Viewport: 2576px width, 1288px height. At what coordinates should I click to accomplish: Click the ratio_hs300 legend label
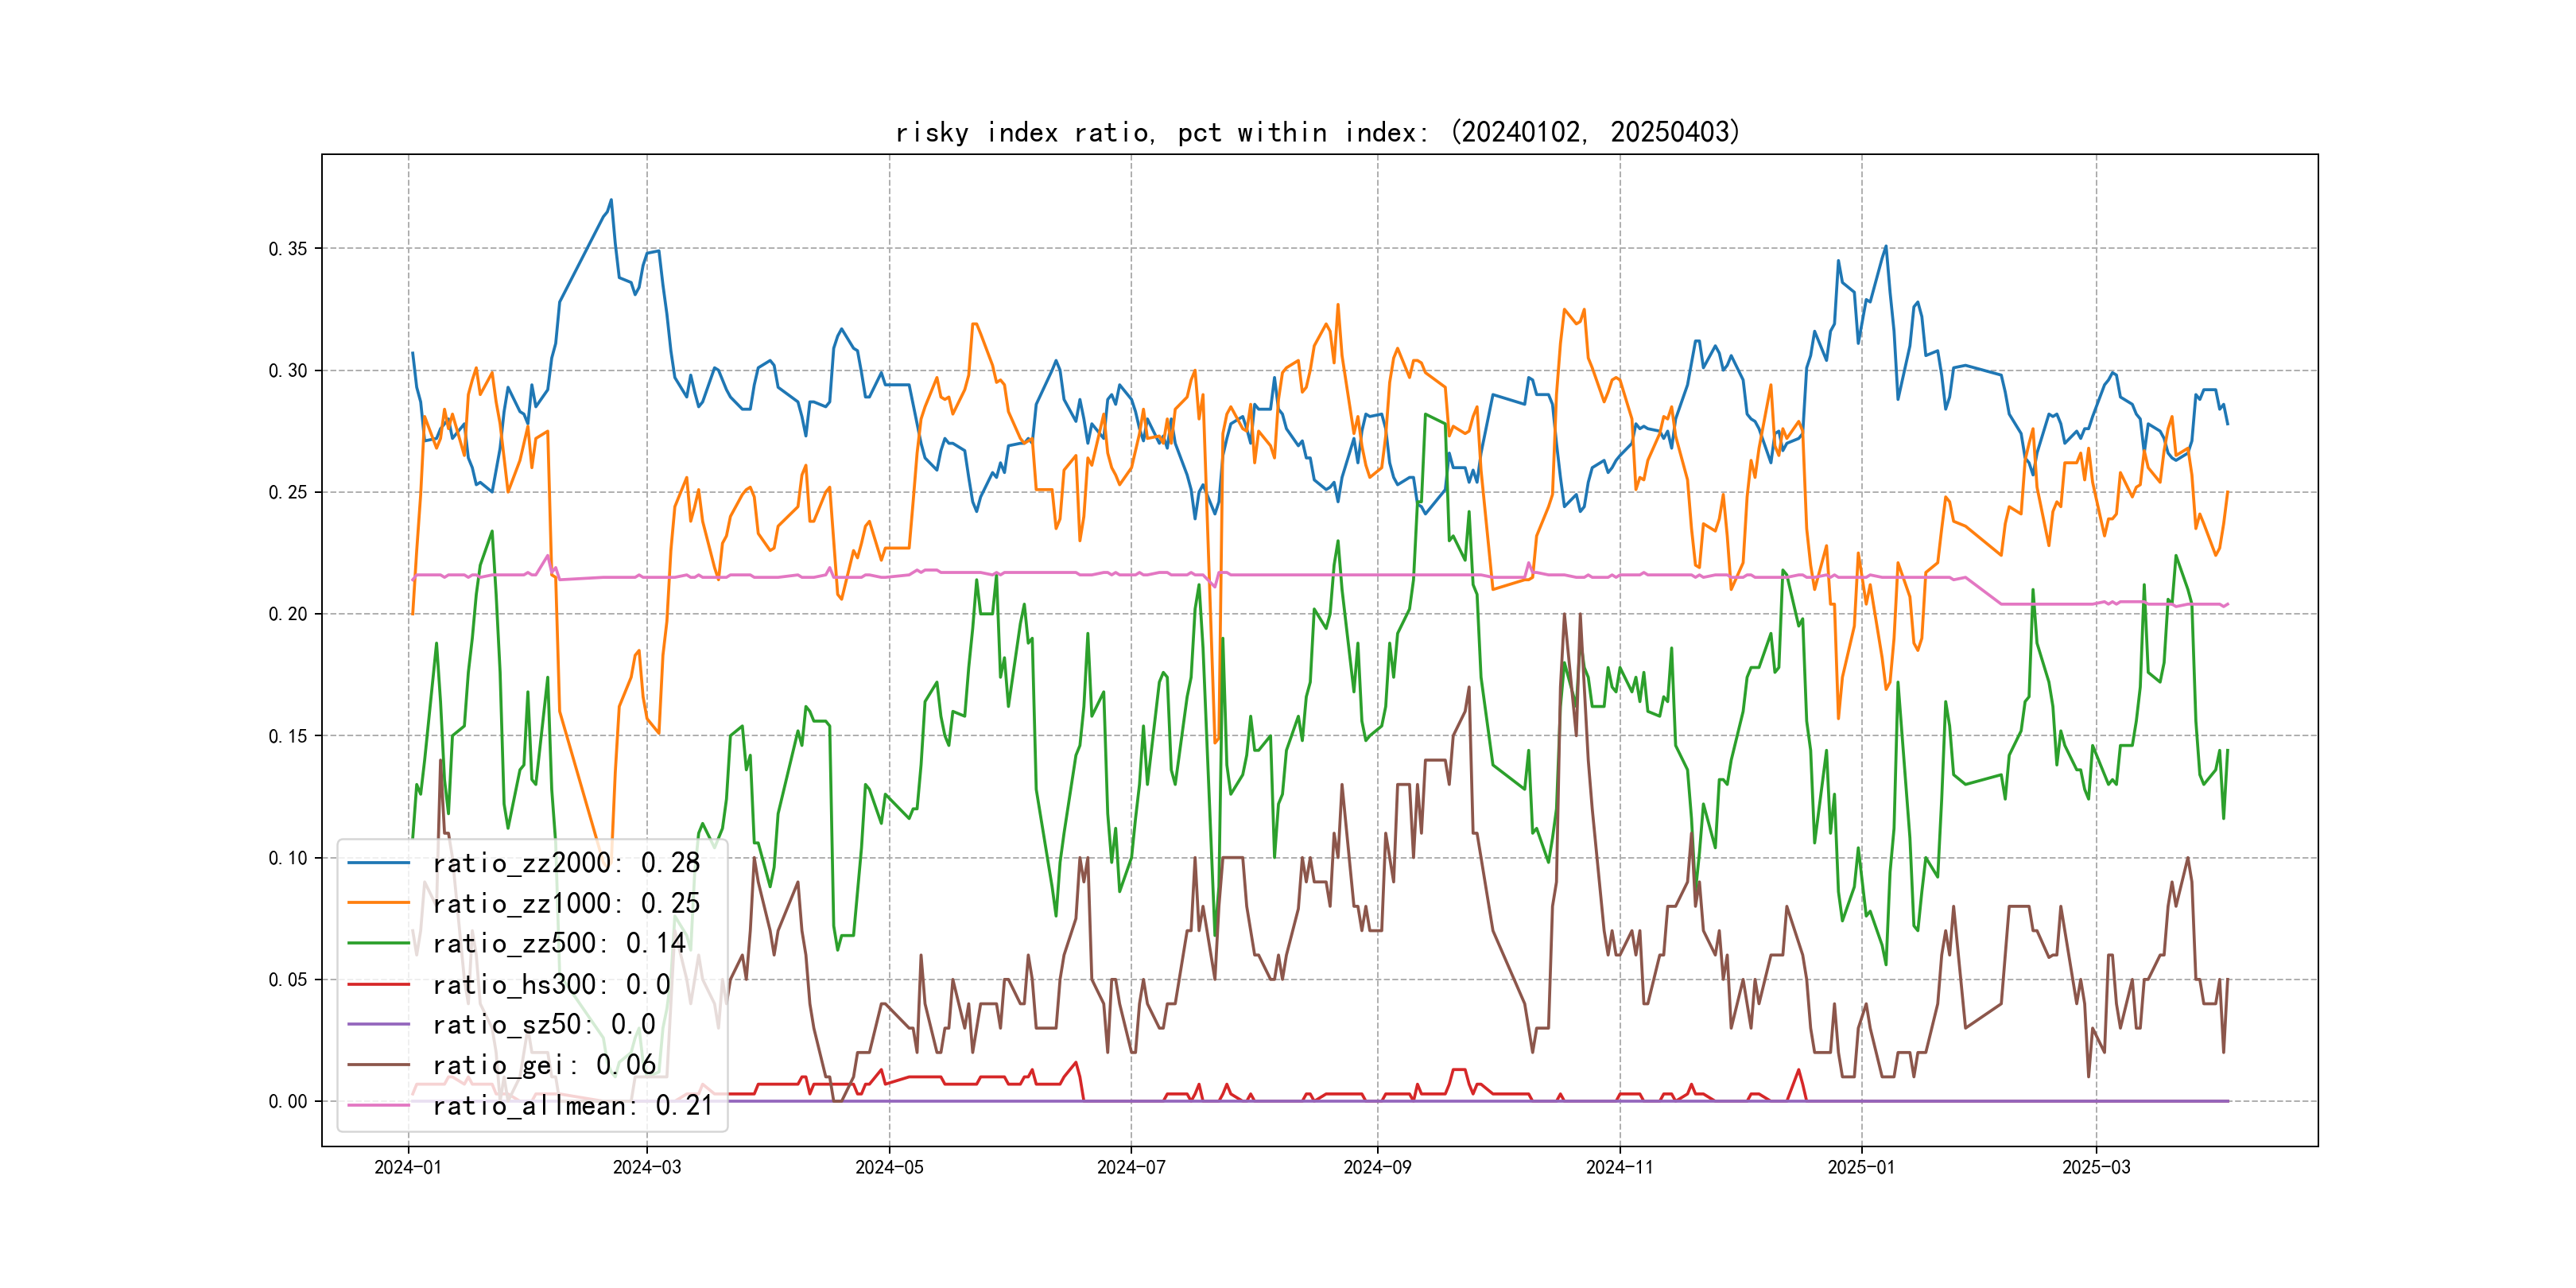[551, 984]
